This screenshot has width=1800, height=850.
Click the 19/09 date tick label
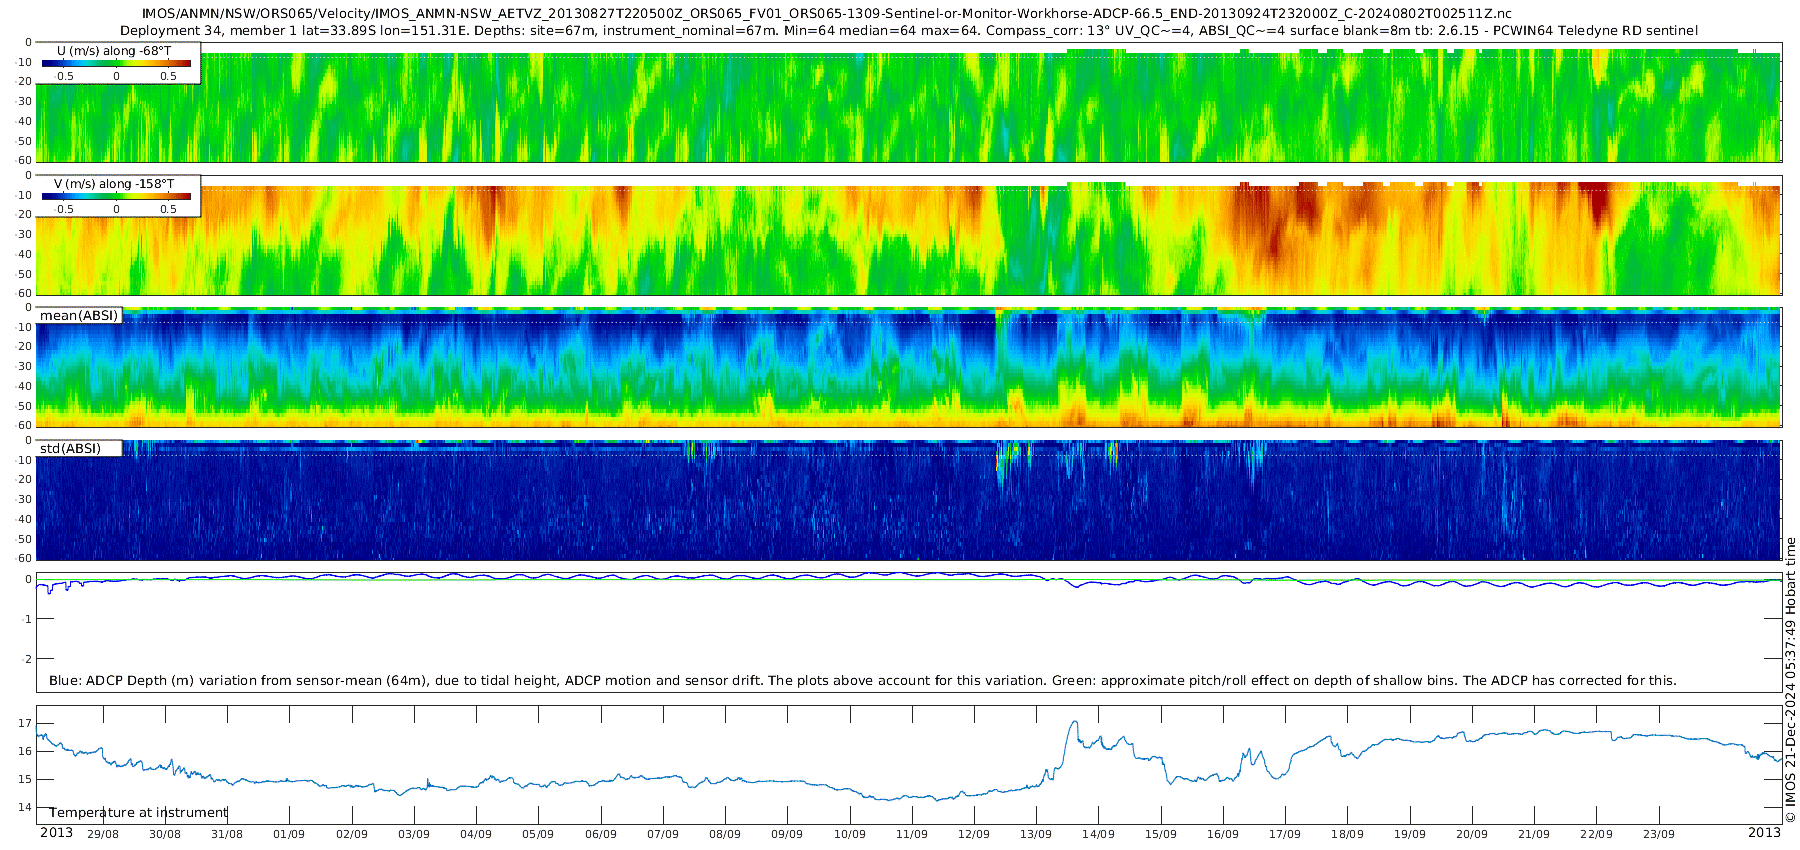1410,834
